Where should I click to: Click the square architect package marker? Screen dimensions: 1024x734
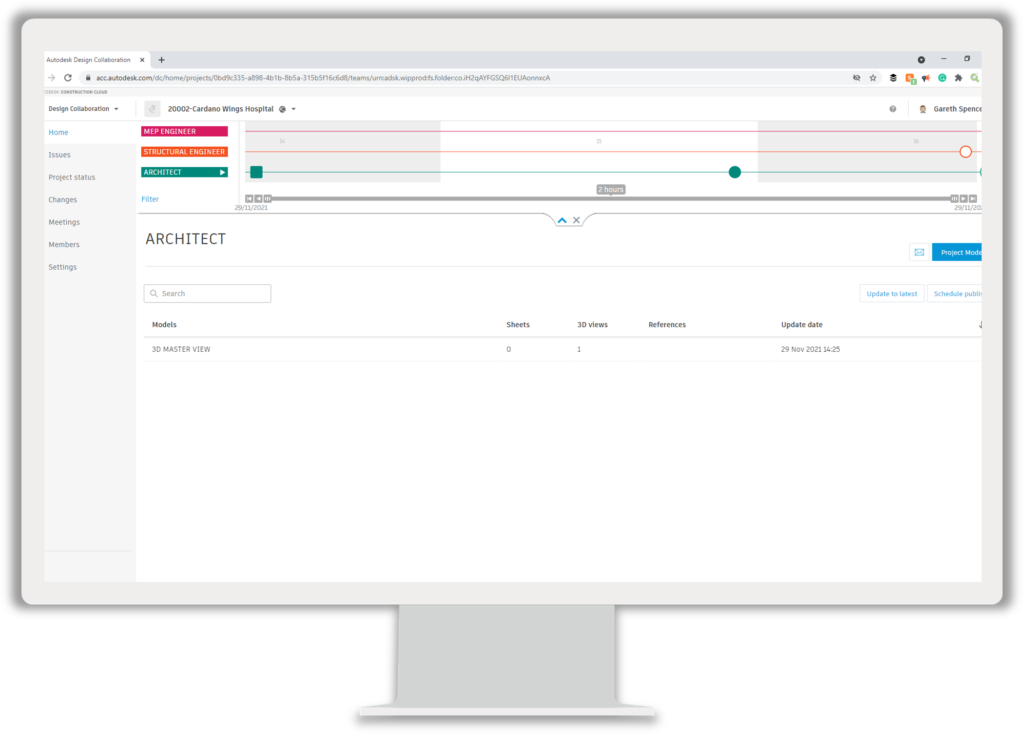257,172
